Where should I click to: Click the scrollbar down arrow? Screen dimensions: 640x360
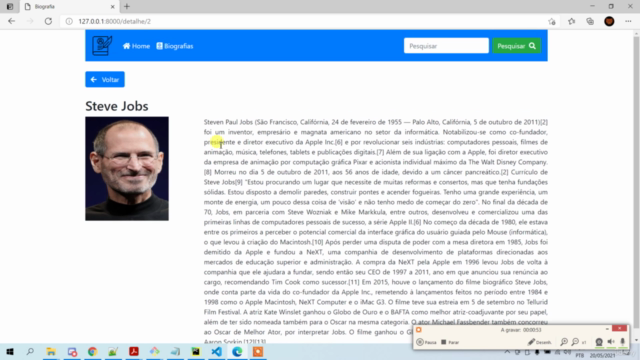point(636,340)
